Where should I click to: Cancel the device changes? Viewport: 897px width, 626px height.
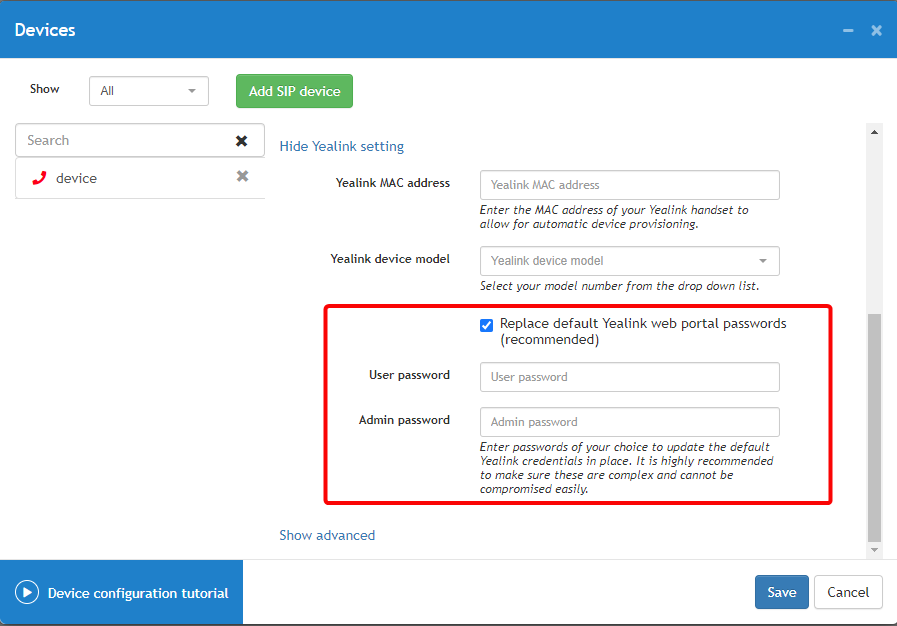point(848,592)
